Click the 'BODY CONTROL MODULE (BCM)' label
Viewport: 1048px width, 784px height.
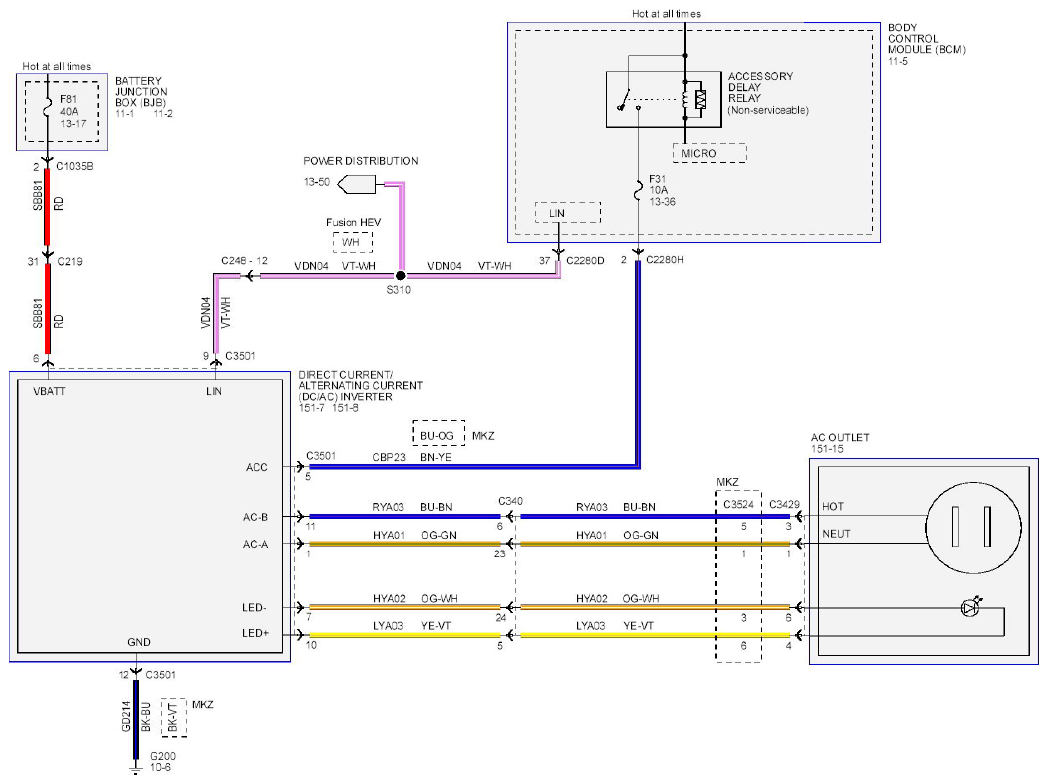(926, 39)
